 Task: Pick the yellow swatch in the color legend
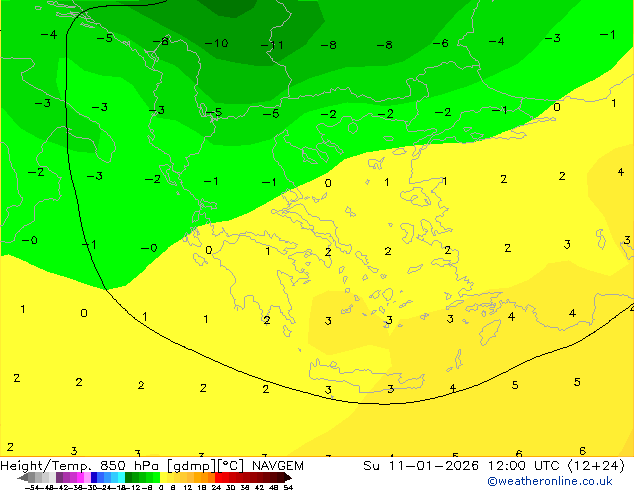(163, 477)
